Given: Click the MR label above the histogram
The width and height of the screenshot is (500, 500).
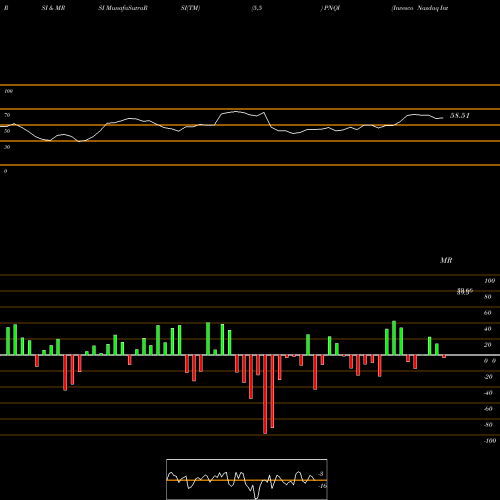Looking at the screenshot, I should tap(446, 260).
